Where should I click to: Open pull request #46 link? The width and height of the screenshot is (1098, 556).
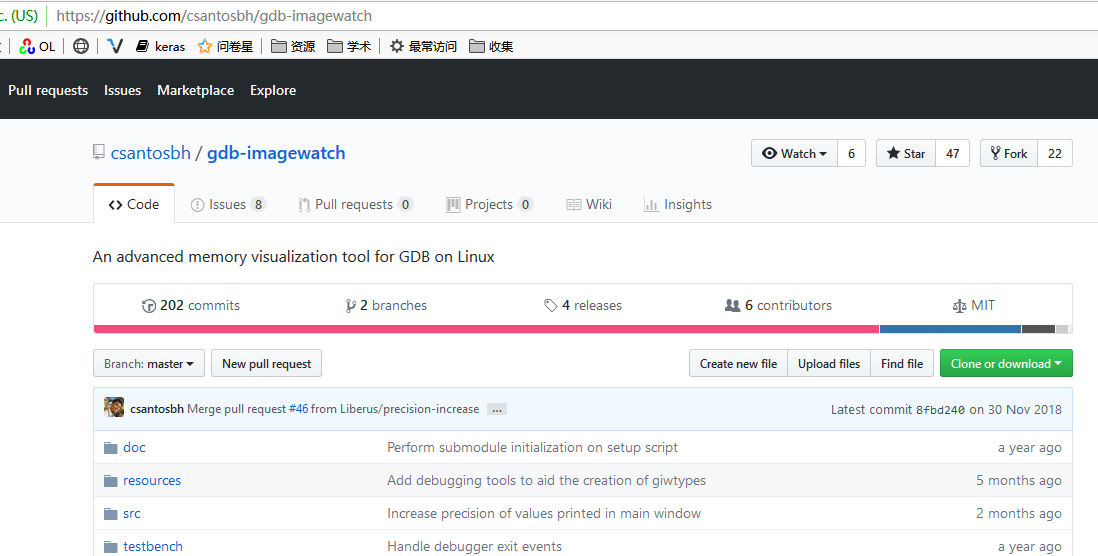click(x=298, y=409)
